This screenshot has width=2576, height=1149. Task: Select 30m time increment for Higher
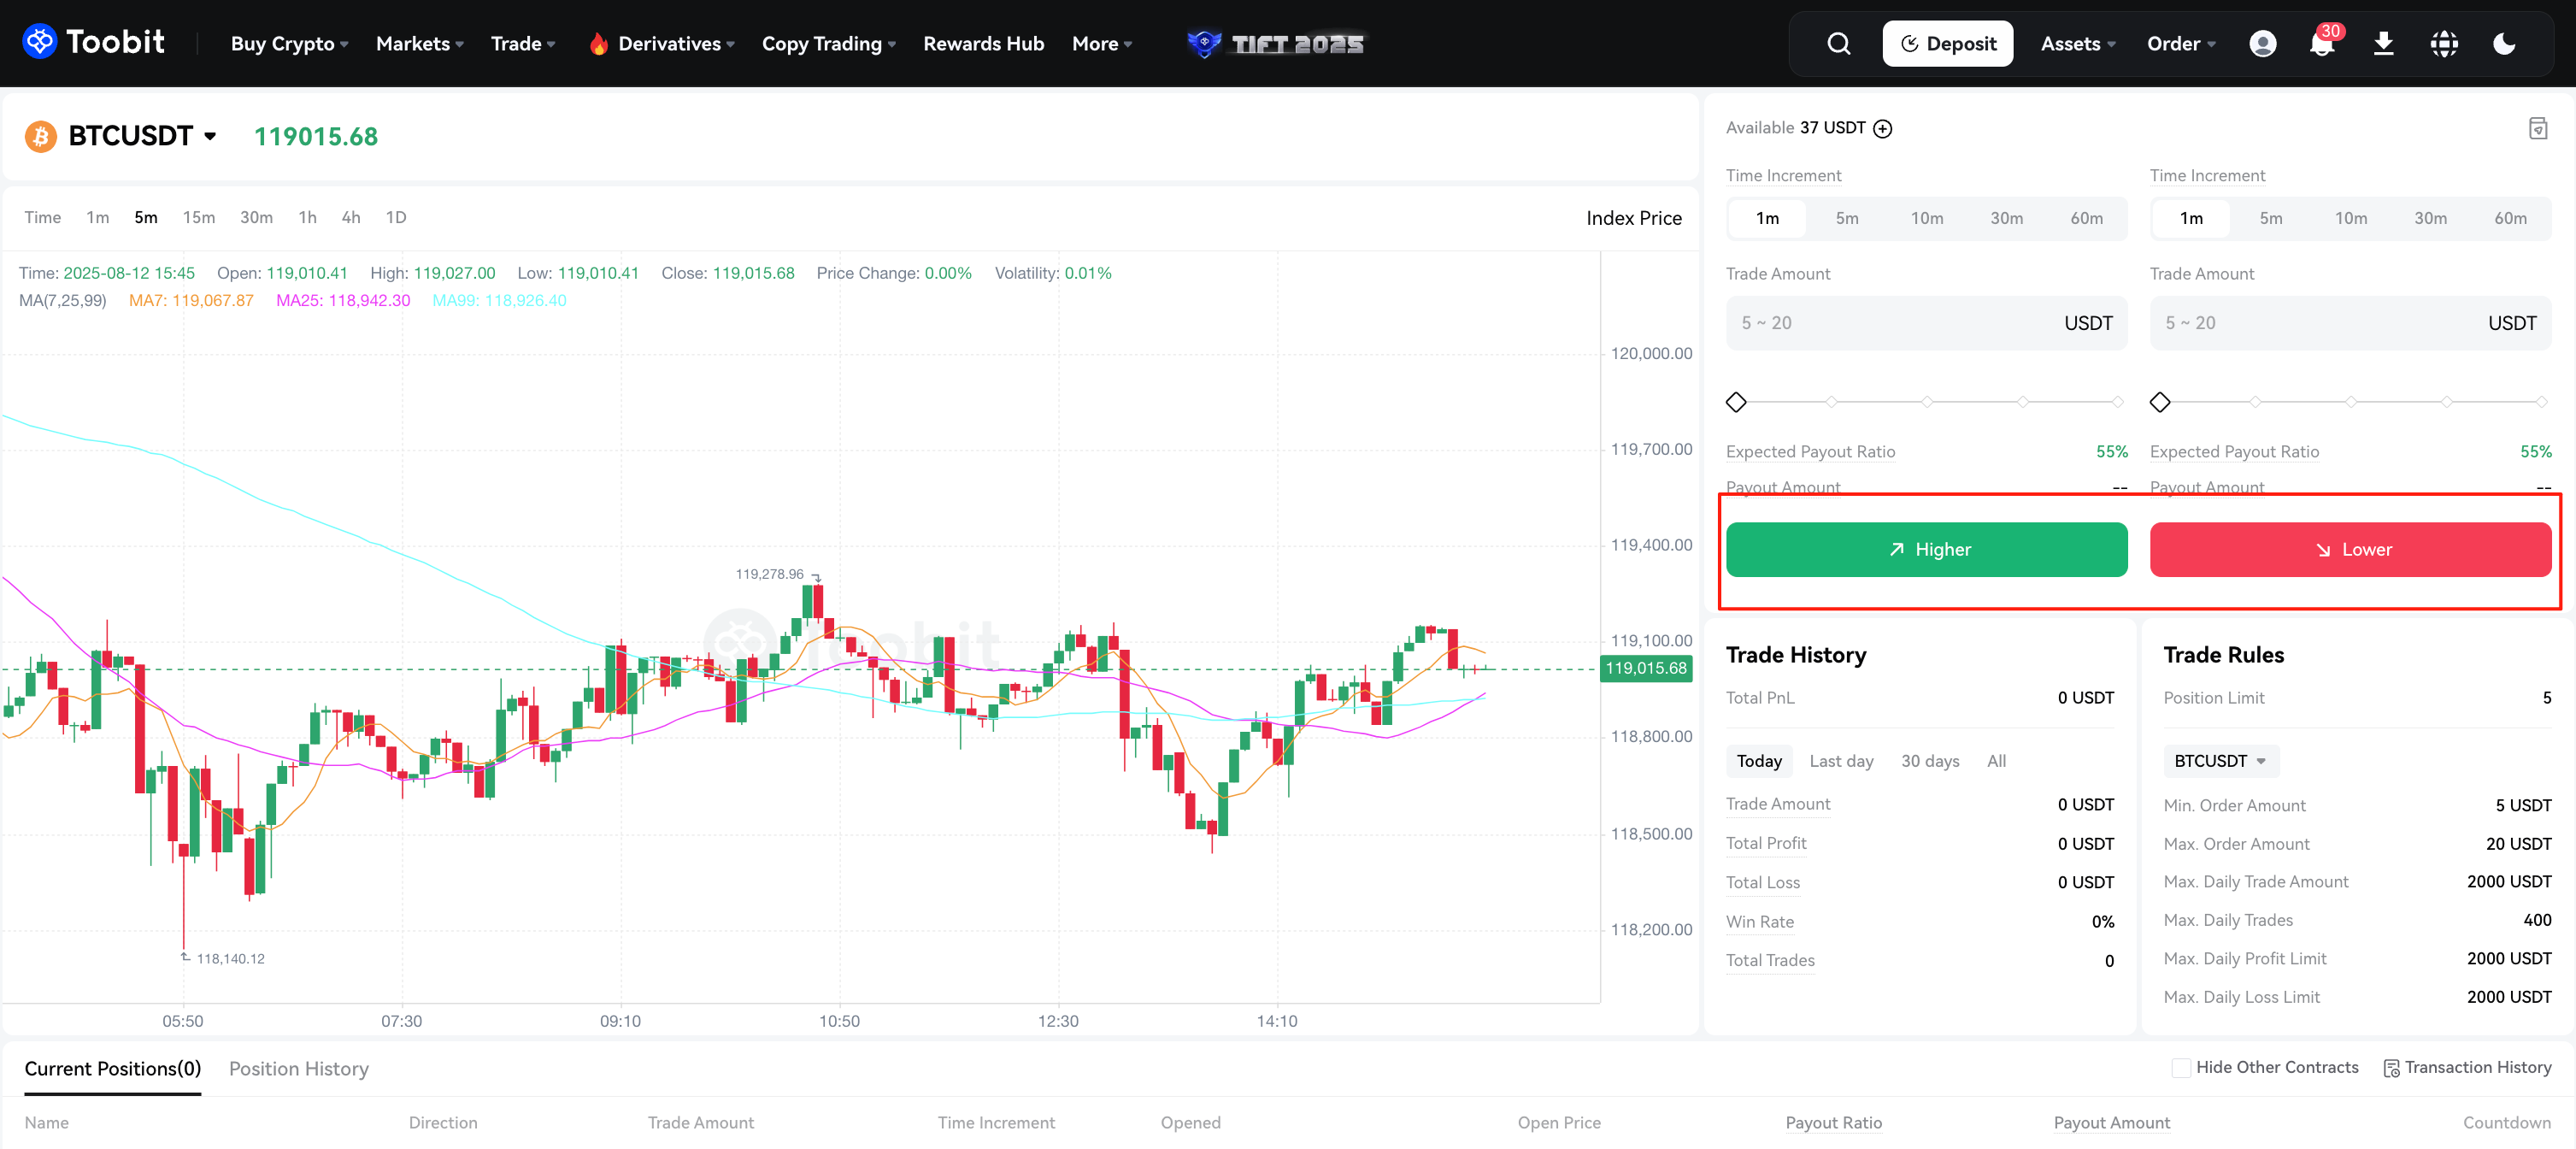[2006, 218]
